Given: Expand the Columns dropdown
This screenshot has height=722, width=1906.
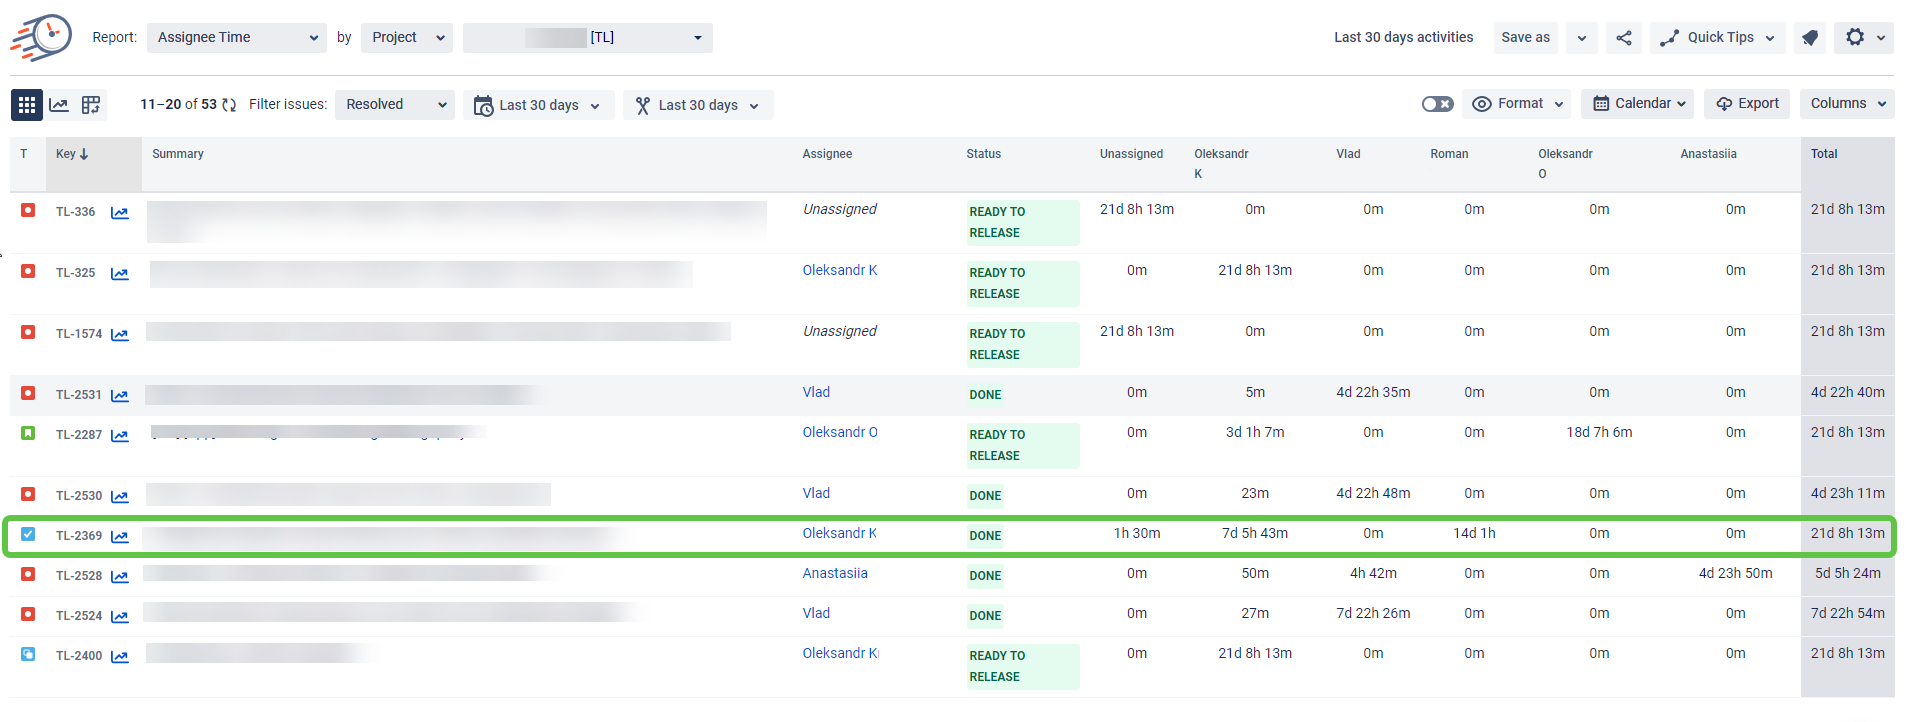Looking at the screenshot, I should [x=1847, y=104].
